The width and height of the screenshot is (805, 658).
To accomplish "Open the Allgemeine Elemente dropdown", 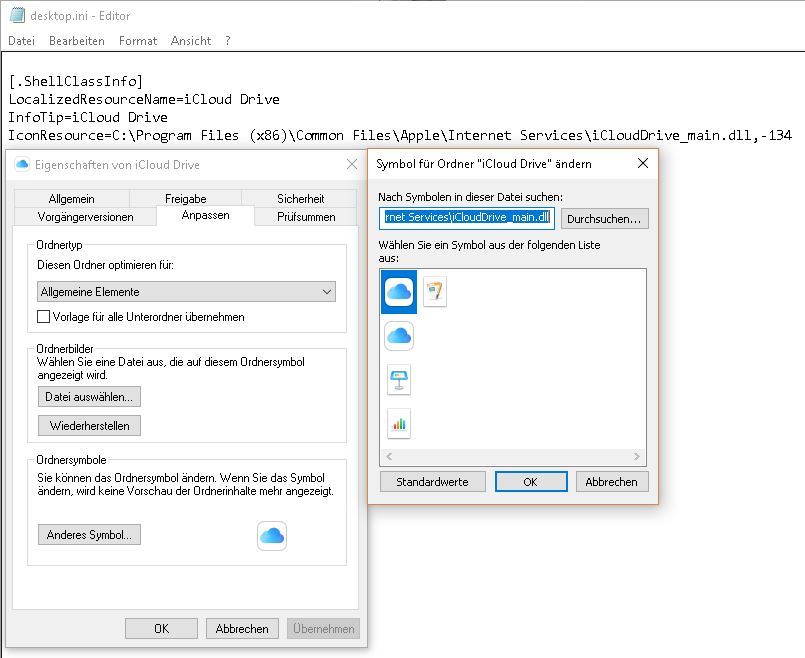I will [x=186, y=292].
